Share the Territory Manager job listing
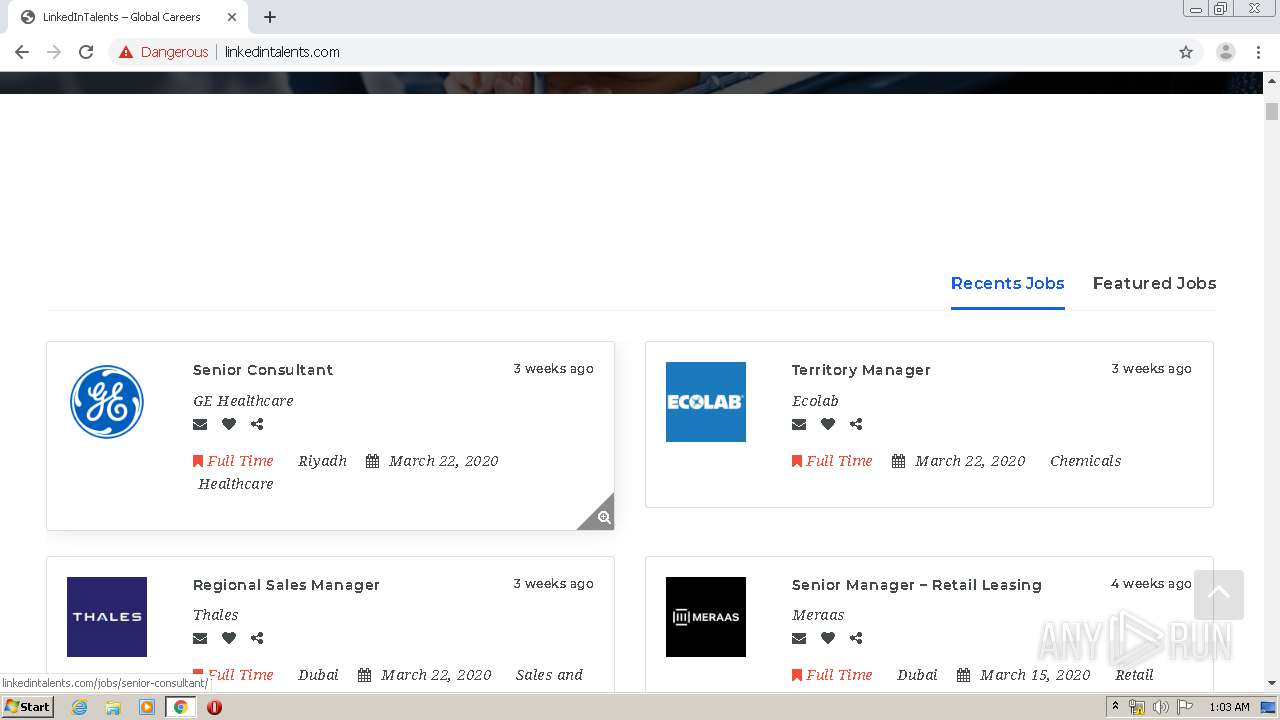This screenshot has width=1280, height=720. (x=856, y=424)
